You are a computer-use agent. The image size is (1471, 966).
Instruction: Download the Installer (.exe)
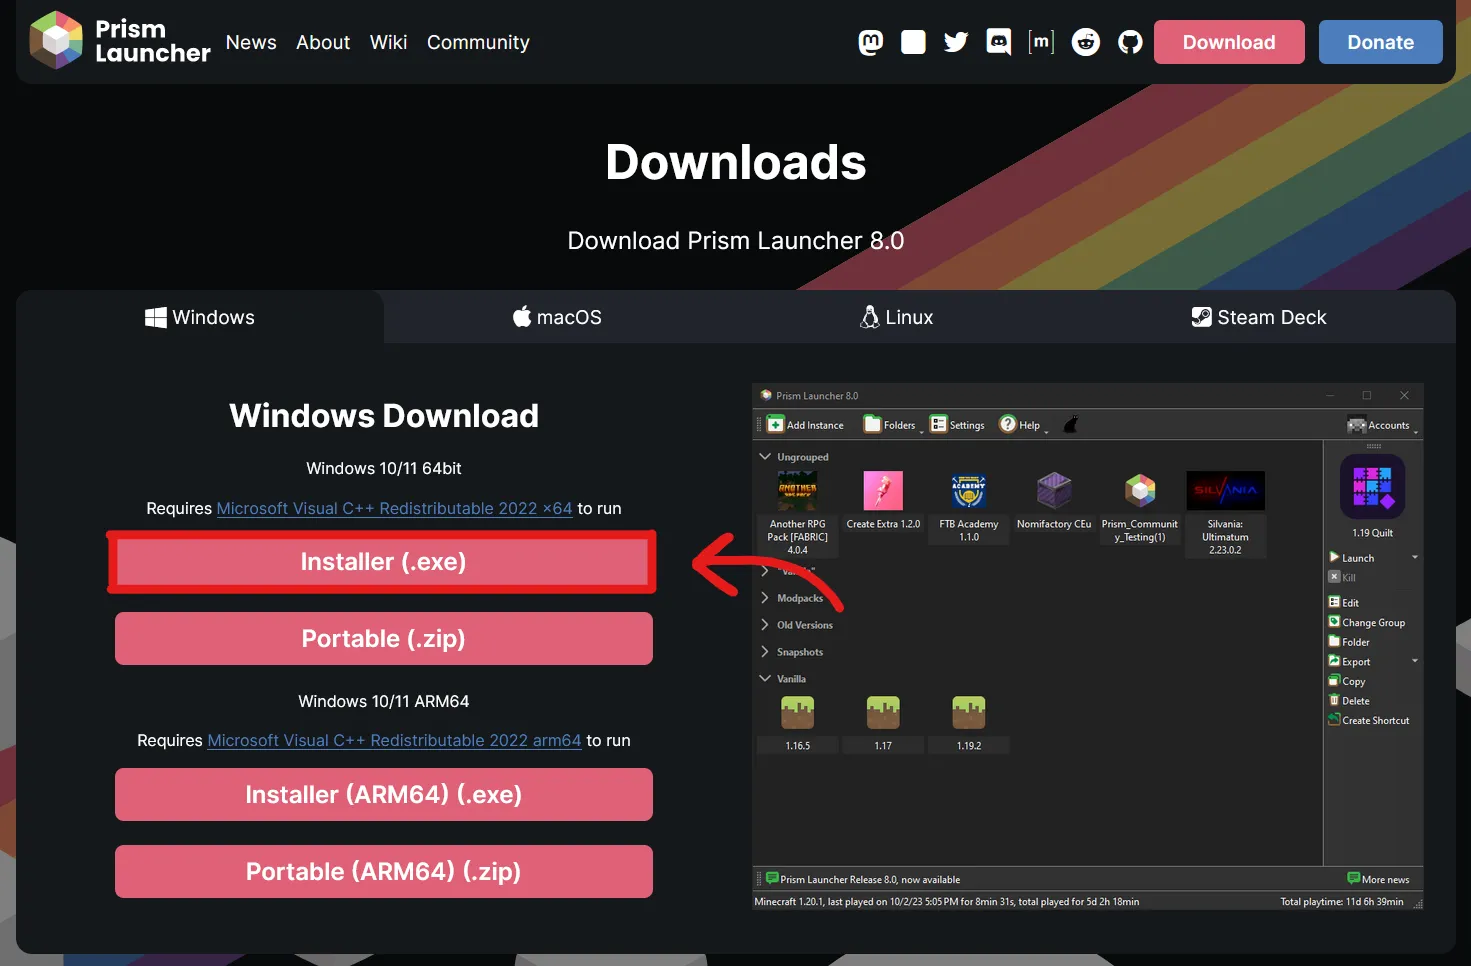[x=383, y=562]
